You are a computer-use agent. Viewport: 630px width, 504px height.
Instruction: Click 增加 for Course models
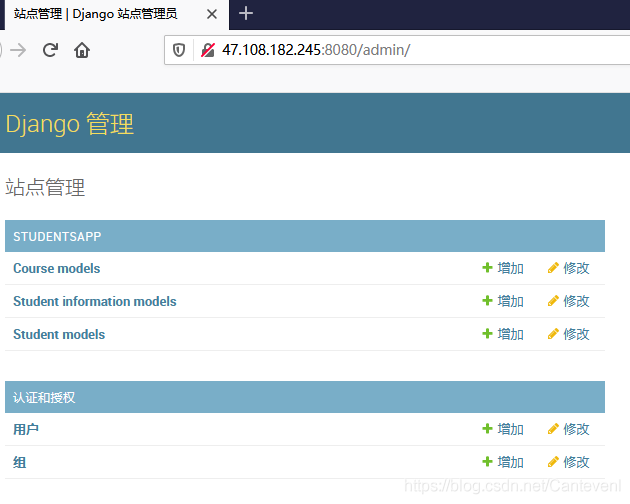[x=503, y=268]
